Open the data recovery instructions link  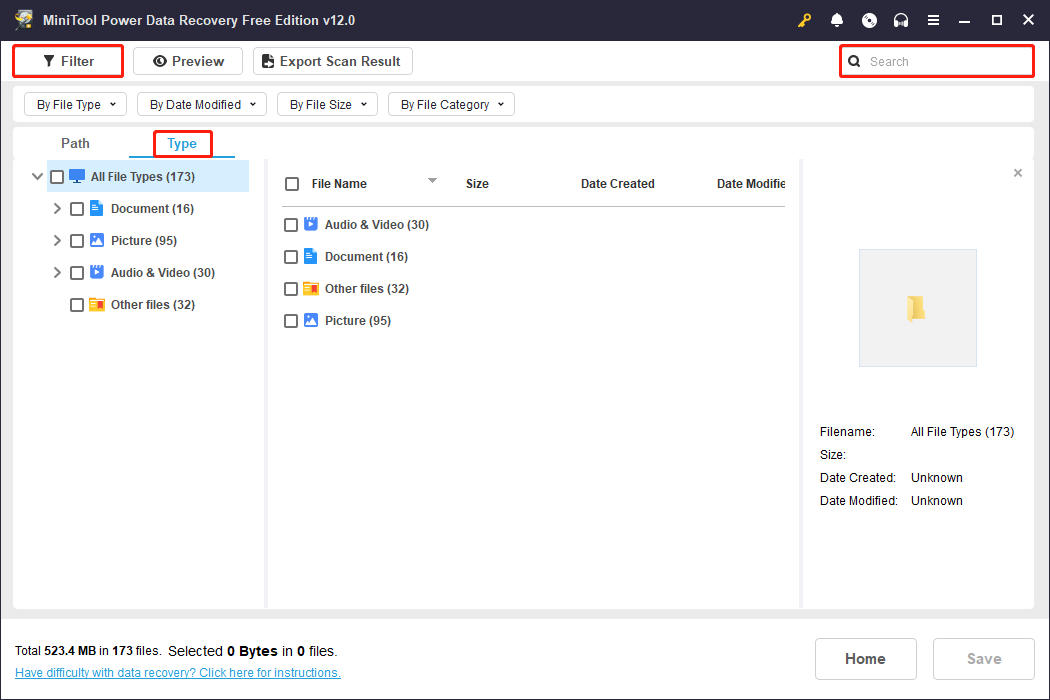[x=178, y=673]
